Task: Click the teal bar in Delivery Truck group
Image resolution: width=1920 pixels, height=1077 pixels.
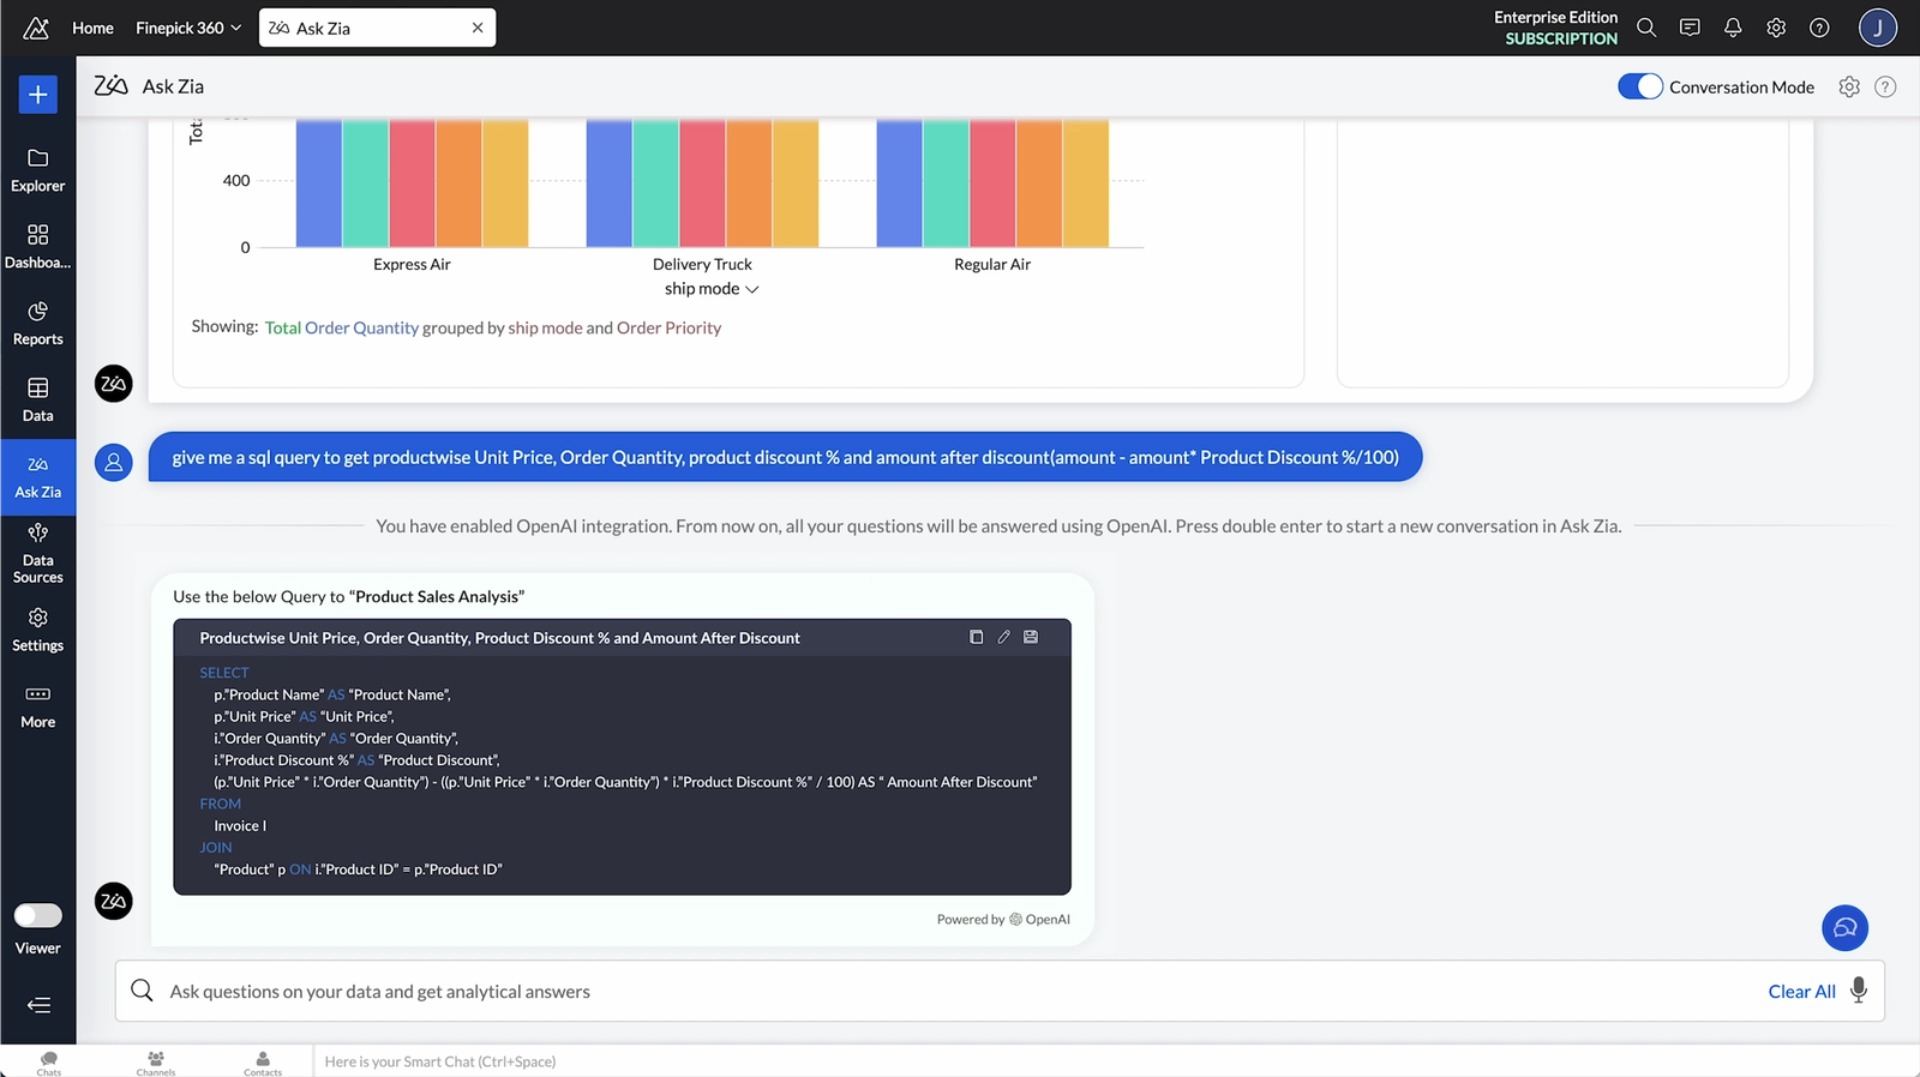Action: 655,183
